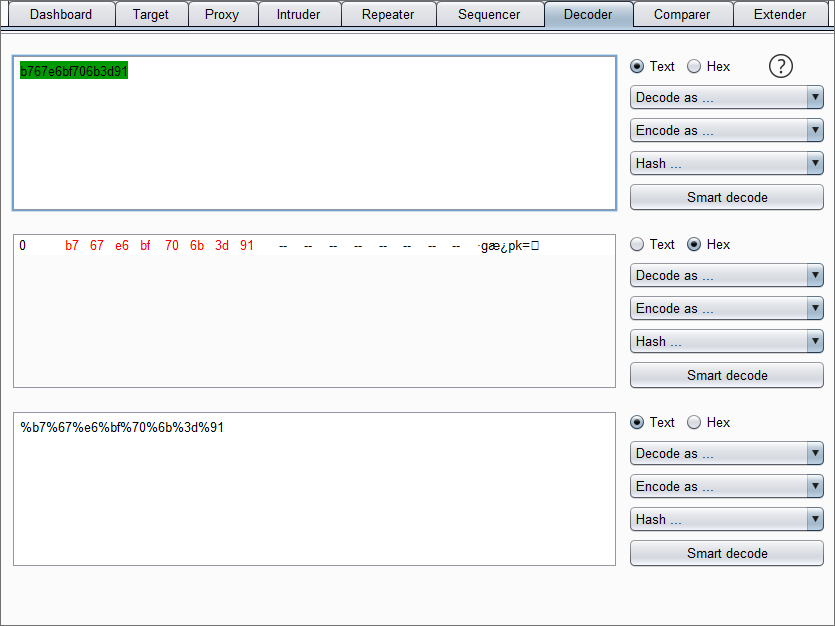This screenshot has width=835, height=626.
Task: Click the top Smart decode button
Action: [726, 197]
